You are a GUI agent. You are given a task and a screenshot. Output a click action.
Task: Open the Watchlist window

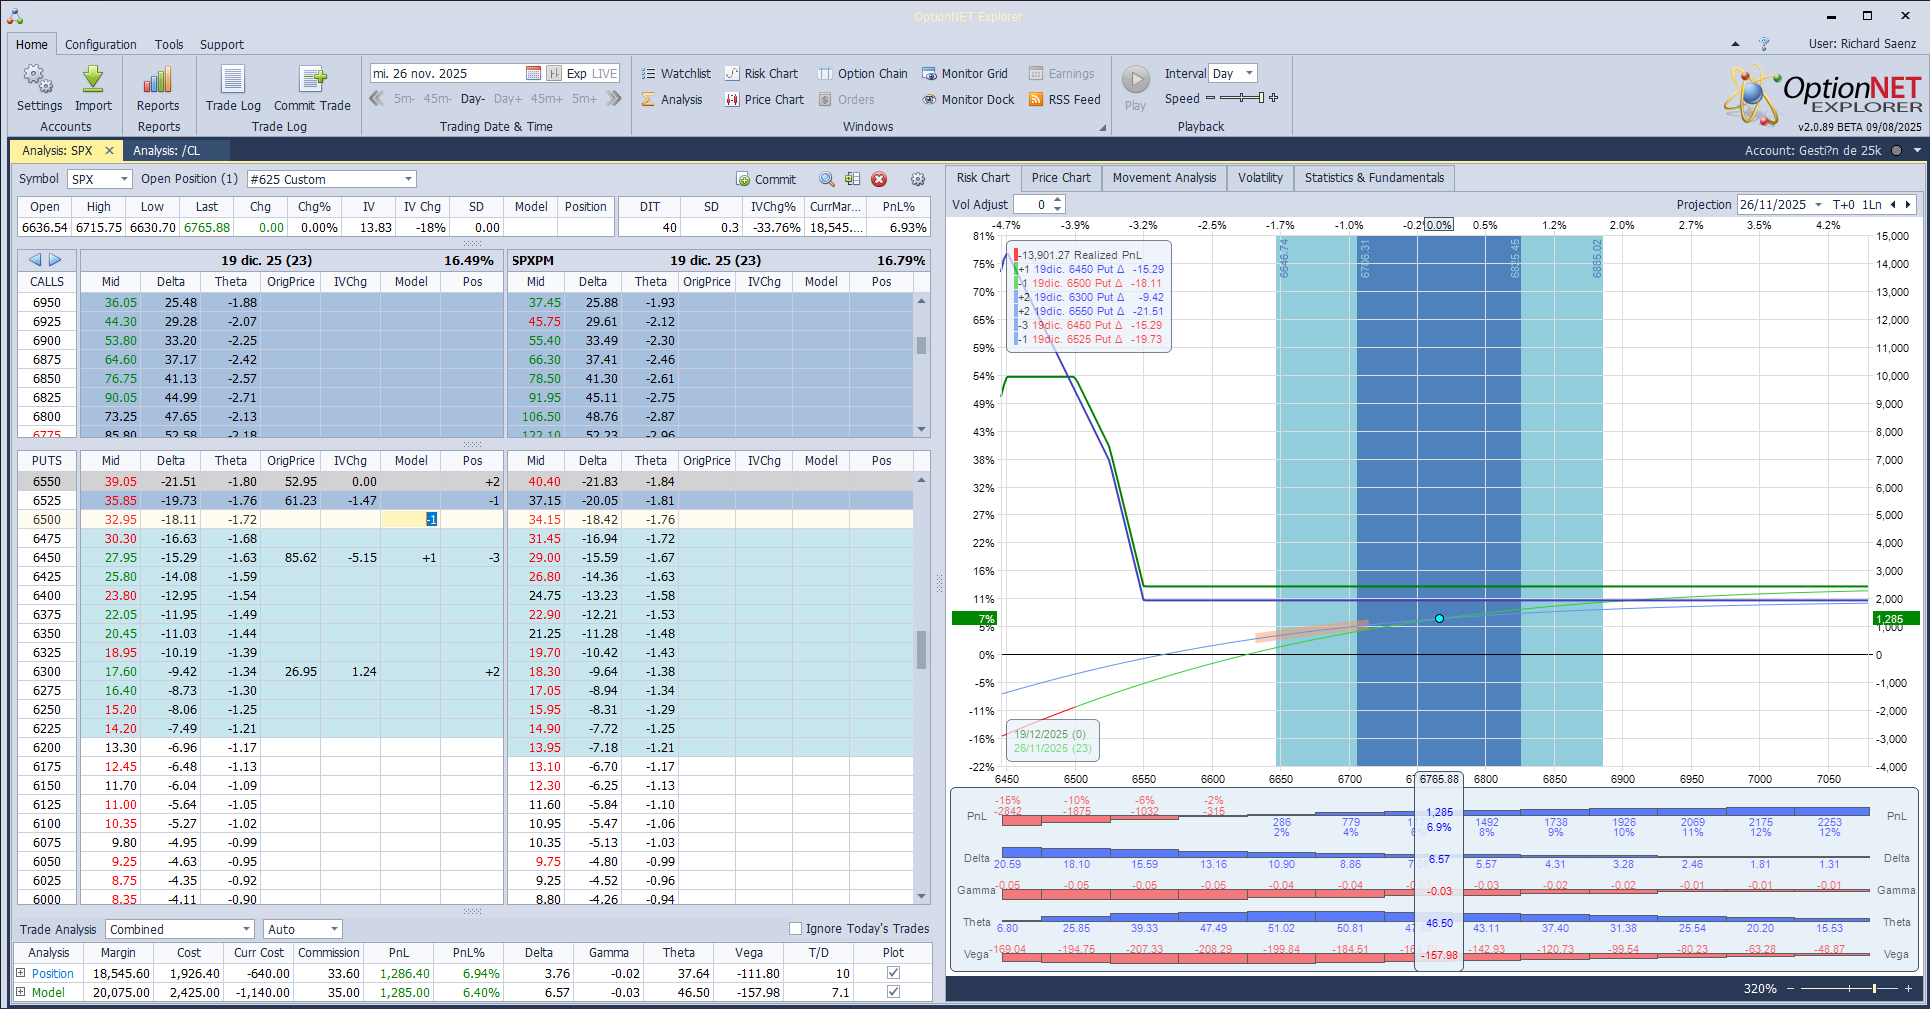click(676, 73)
